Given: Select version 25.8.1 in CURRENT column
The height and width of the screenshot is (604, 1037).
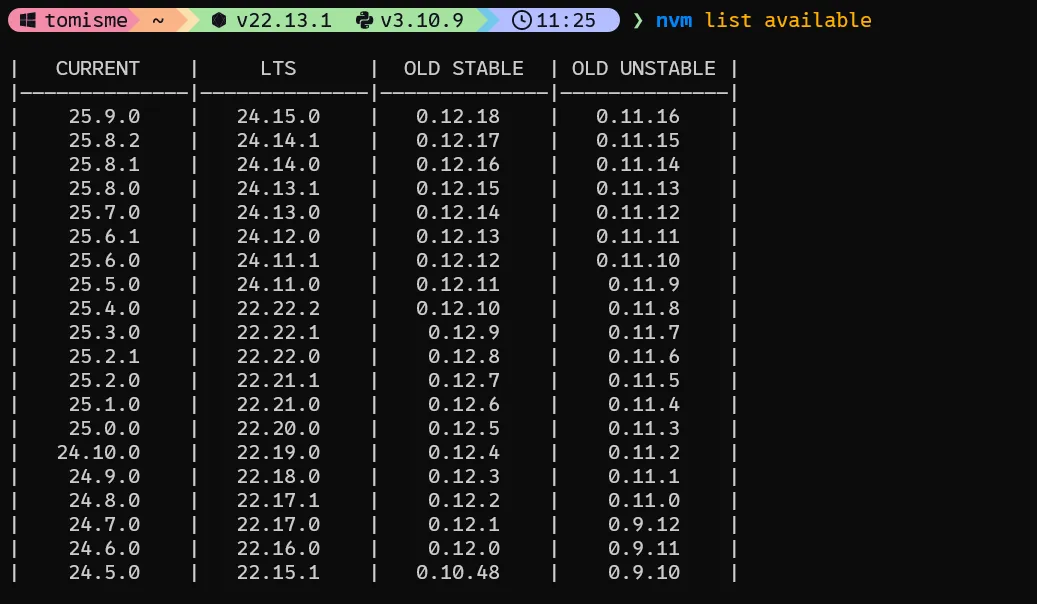Looking at the screenshot, I should click(104, 164).
